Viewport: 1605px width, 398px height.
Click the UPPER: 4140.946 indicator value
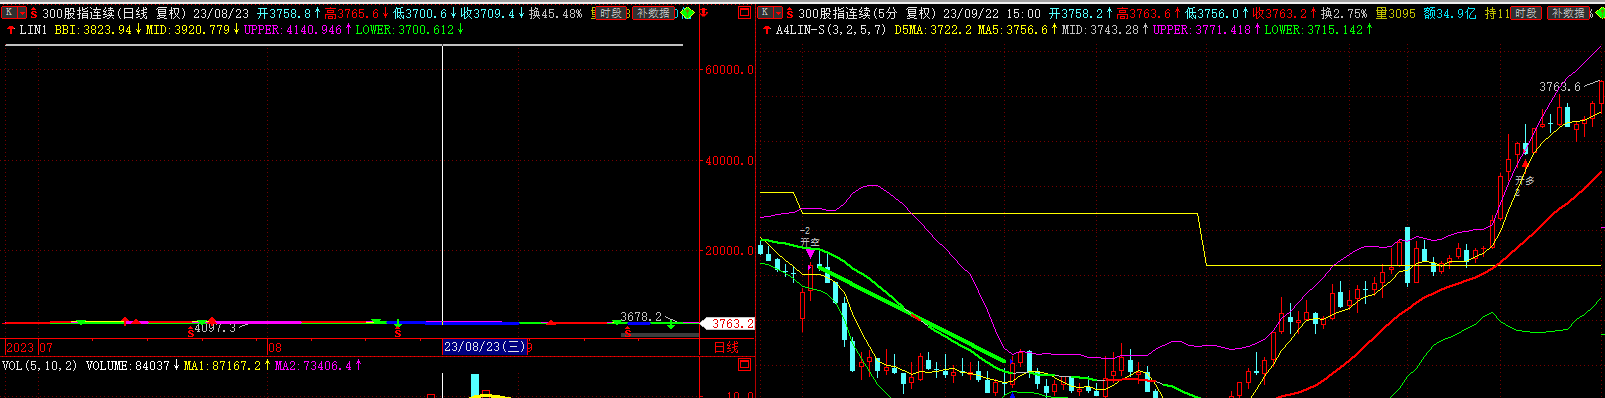tap(293, 30)
